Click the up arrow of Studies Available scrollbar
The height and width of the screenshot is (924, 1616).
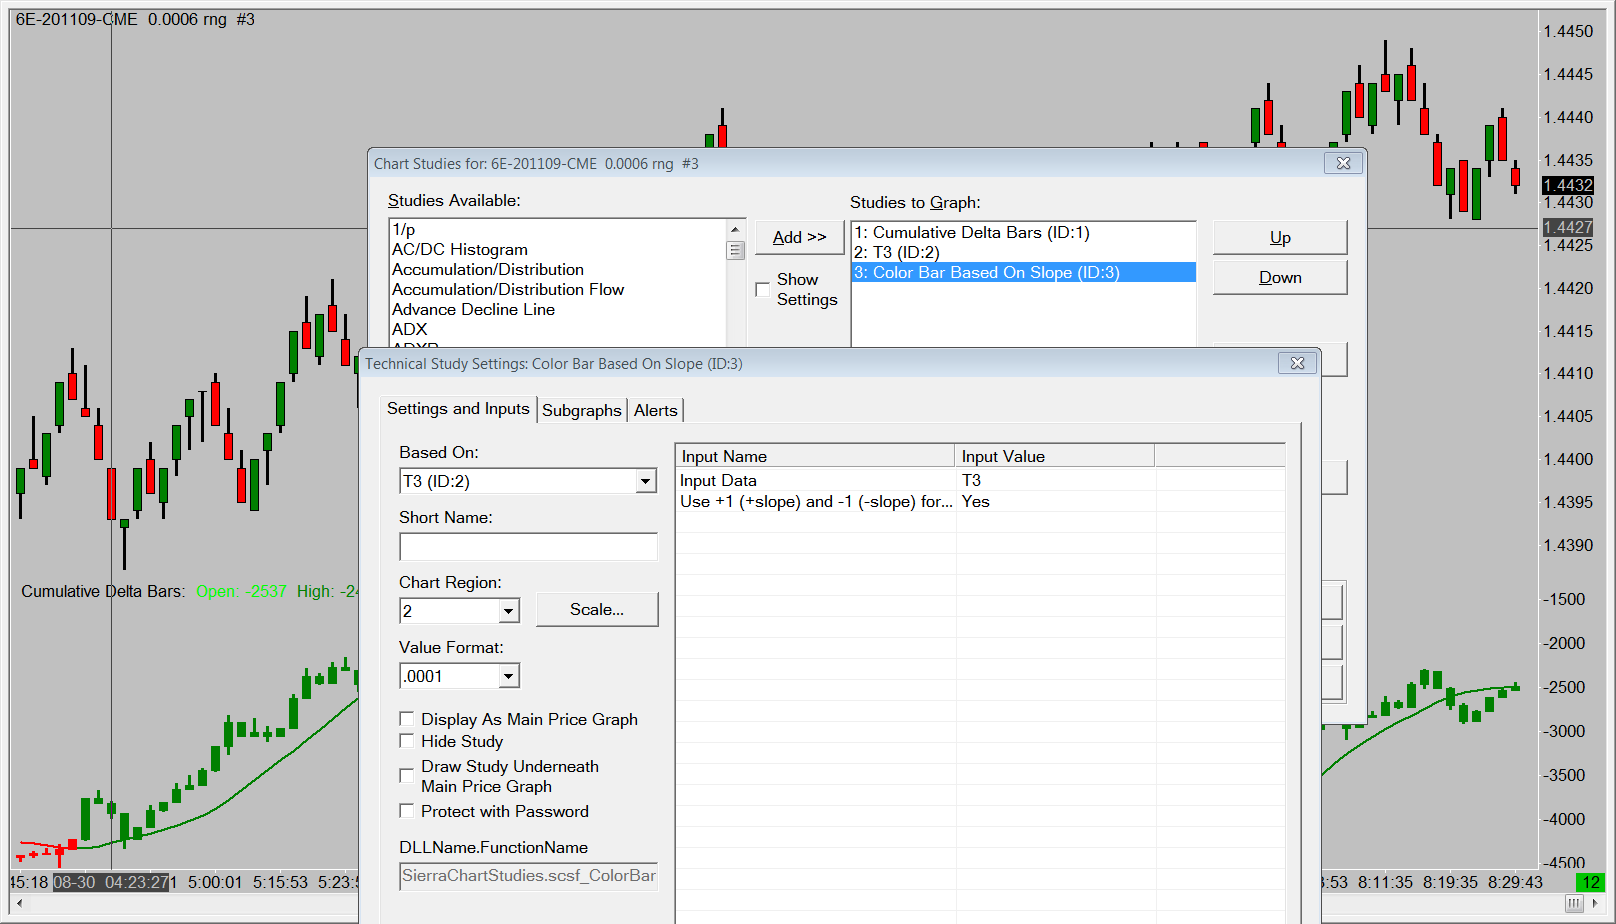click(736, 229)
